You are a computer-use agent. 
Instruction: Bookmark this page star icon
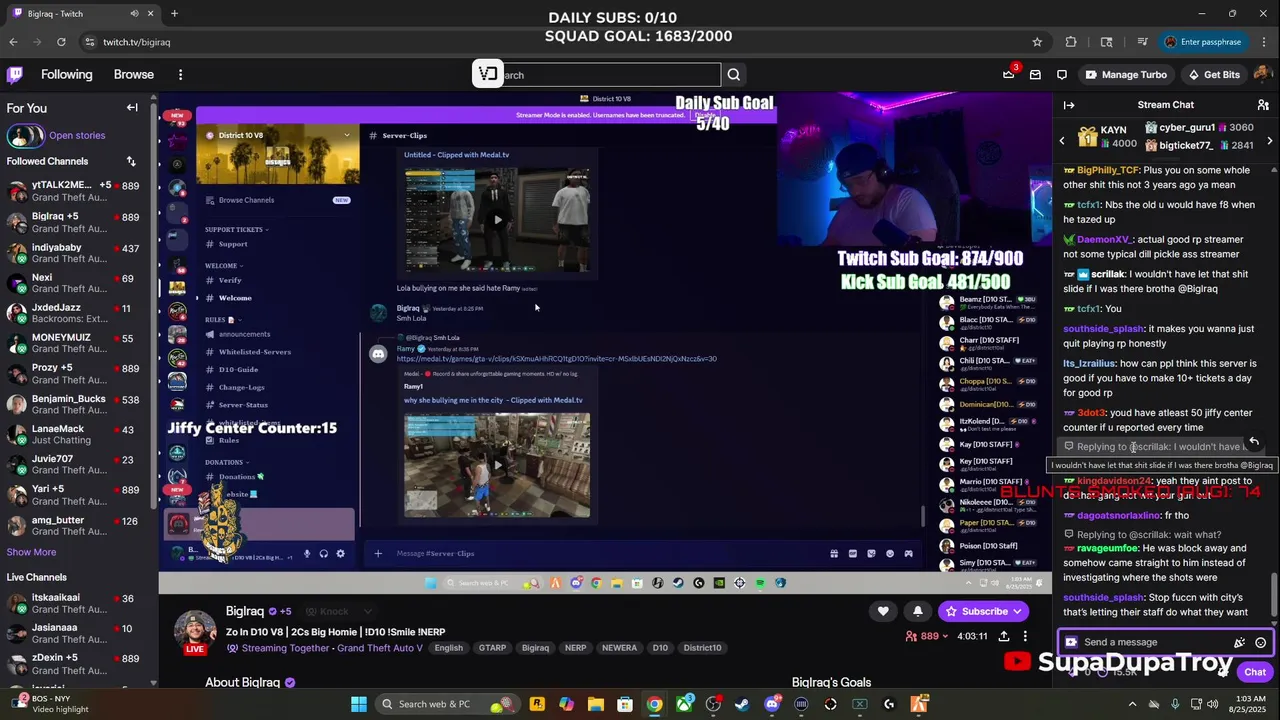point(1037,42)
